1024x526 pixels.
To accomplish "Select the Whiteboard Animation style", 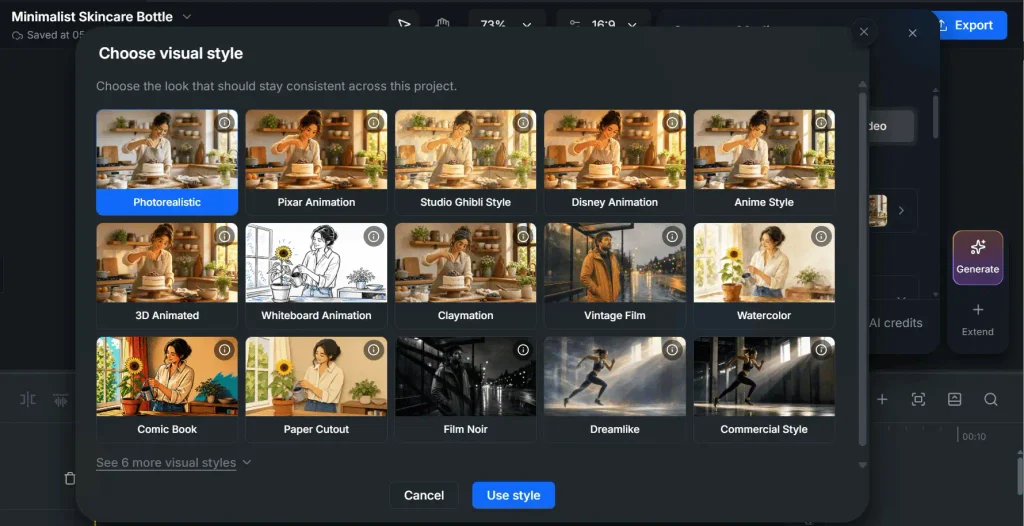I will (x=316, y=276).
